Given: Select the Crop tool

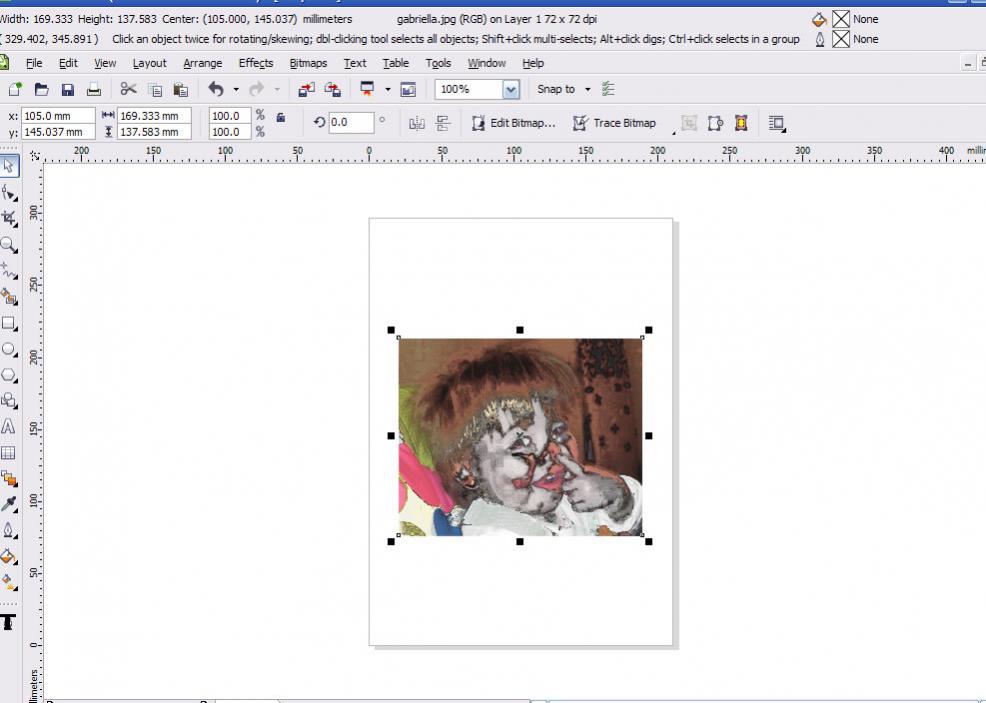Looking at the screenshot, I should tap(9, 218).
